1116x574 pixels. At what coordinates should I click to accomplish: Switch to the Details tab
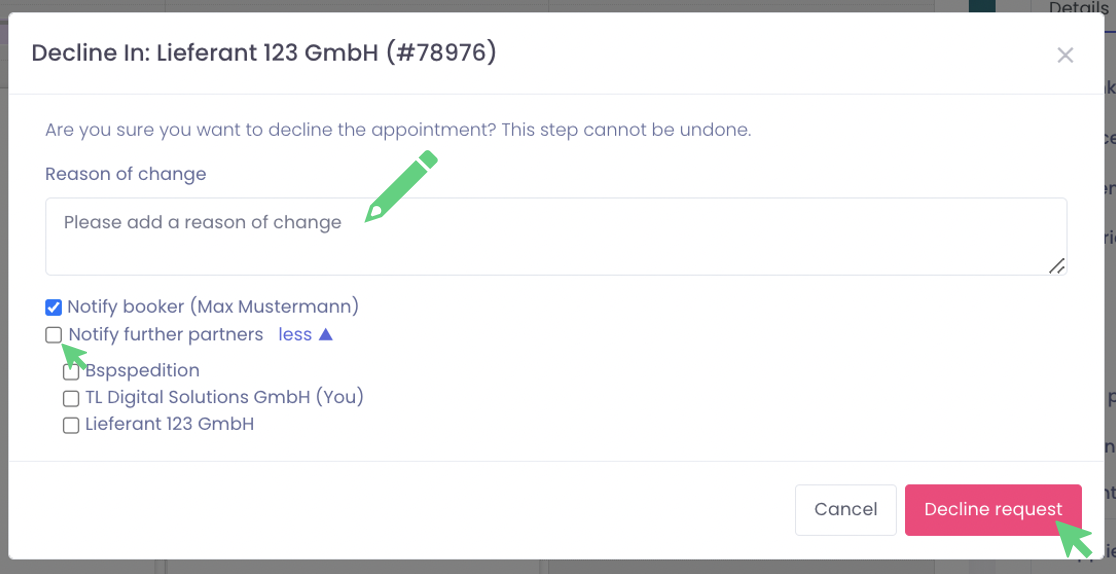(x=1078, y=8)
